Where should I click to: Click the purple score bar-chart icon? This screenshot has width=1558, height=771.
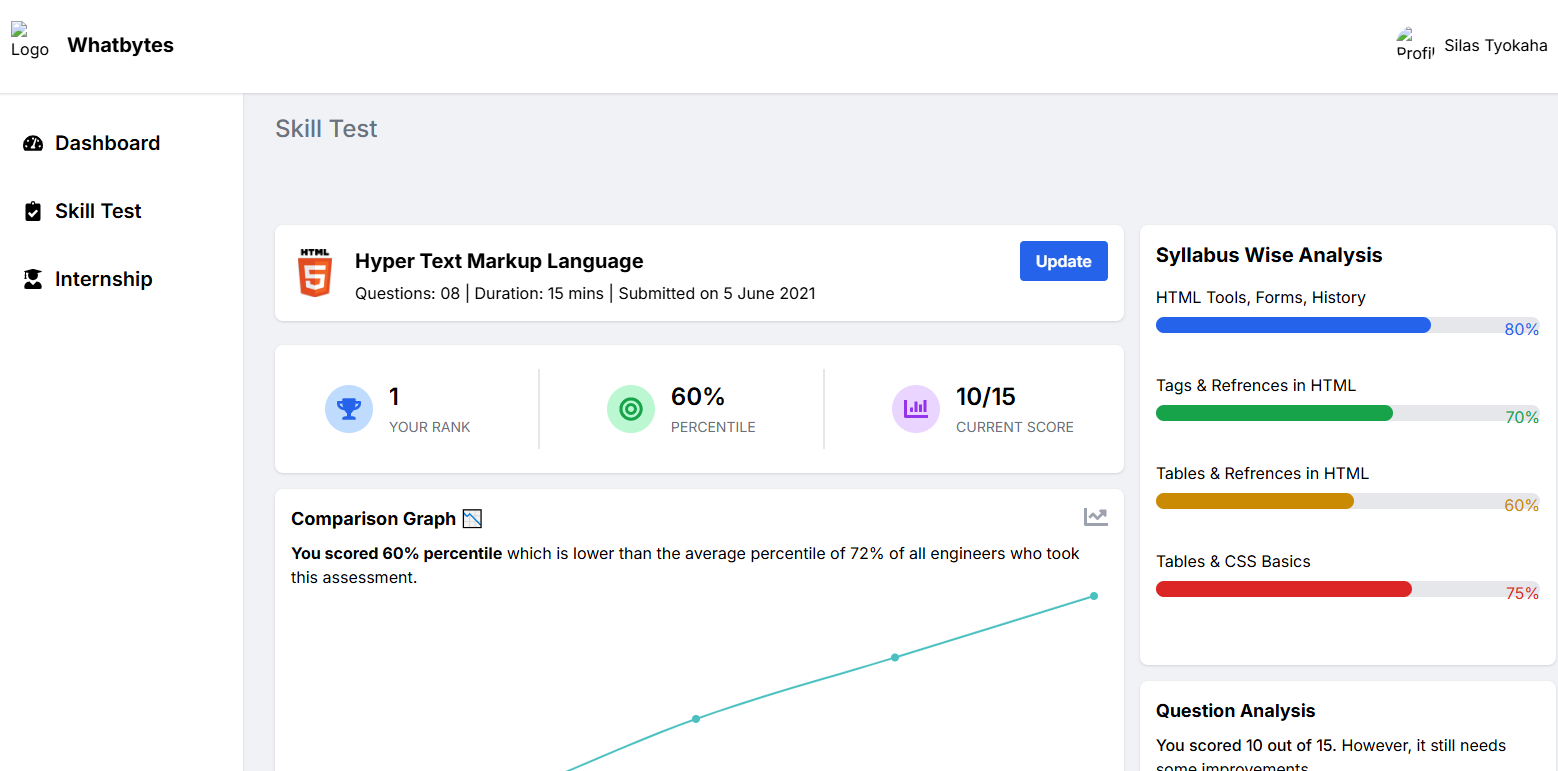pyautogui.click(x=915, y=409)
